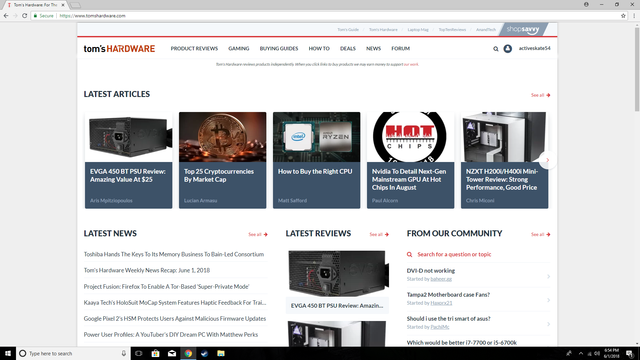The height and width of the screenshot is (360, 640).
Task: Open the NEWS menu
Action: pos(373,49)
